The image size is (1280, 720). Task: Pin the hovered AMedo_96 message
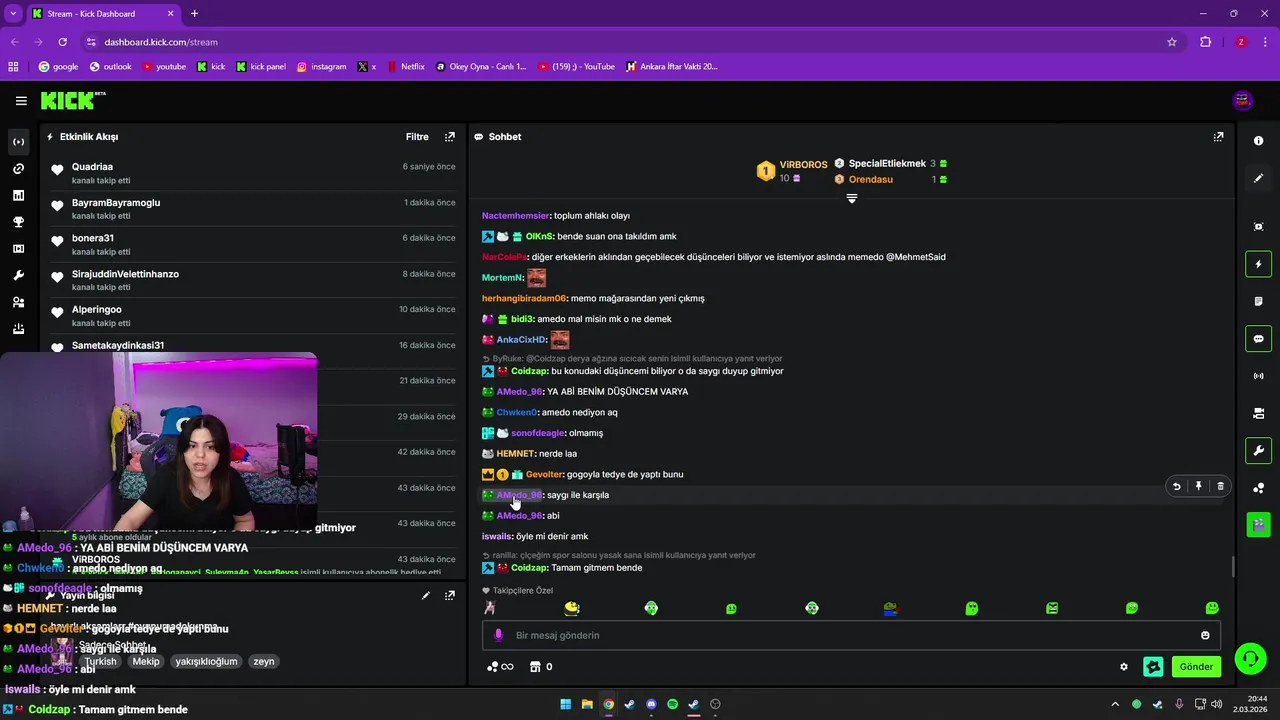[x=1198, y=486]
